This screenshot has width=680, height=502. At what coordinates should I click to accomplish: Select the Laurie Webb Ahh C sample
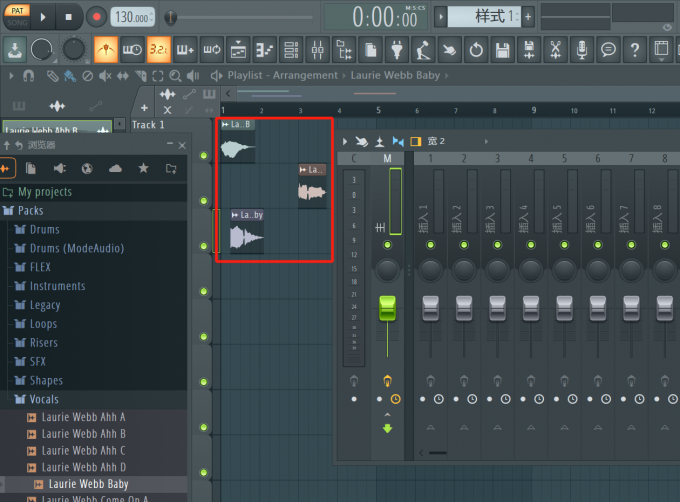click(83, 450)
